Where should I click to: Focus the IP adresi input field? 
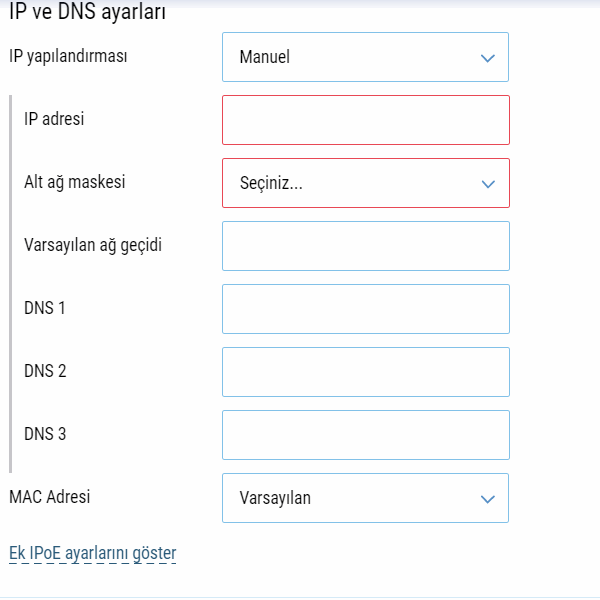pyautogui.click(x=365, y=120)
